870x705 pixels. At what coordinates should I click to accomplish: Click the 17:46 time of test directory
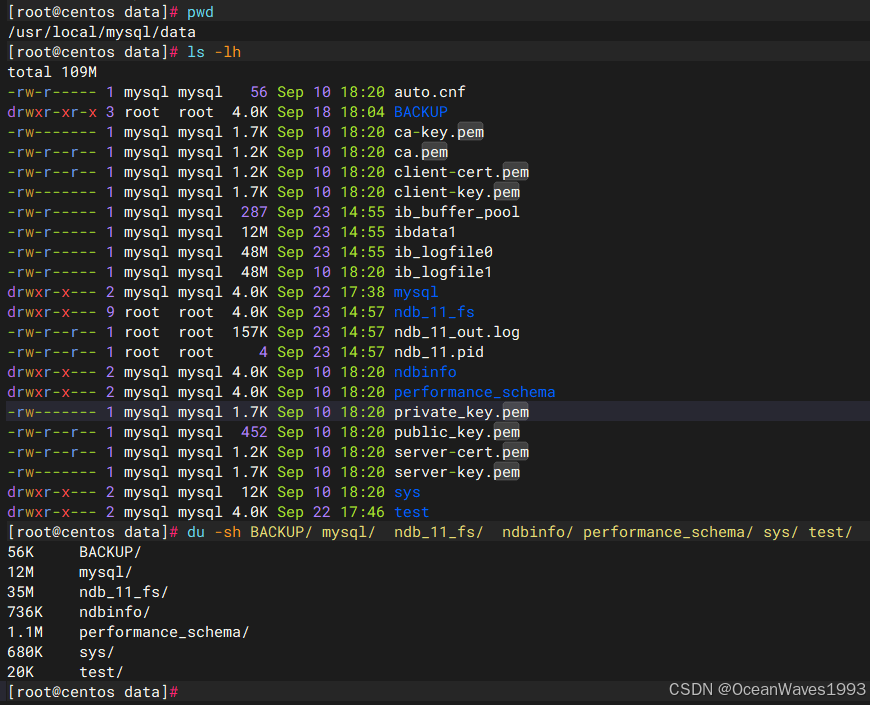362,511
